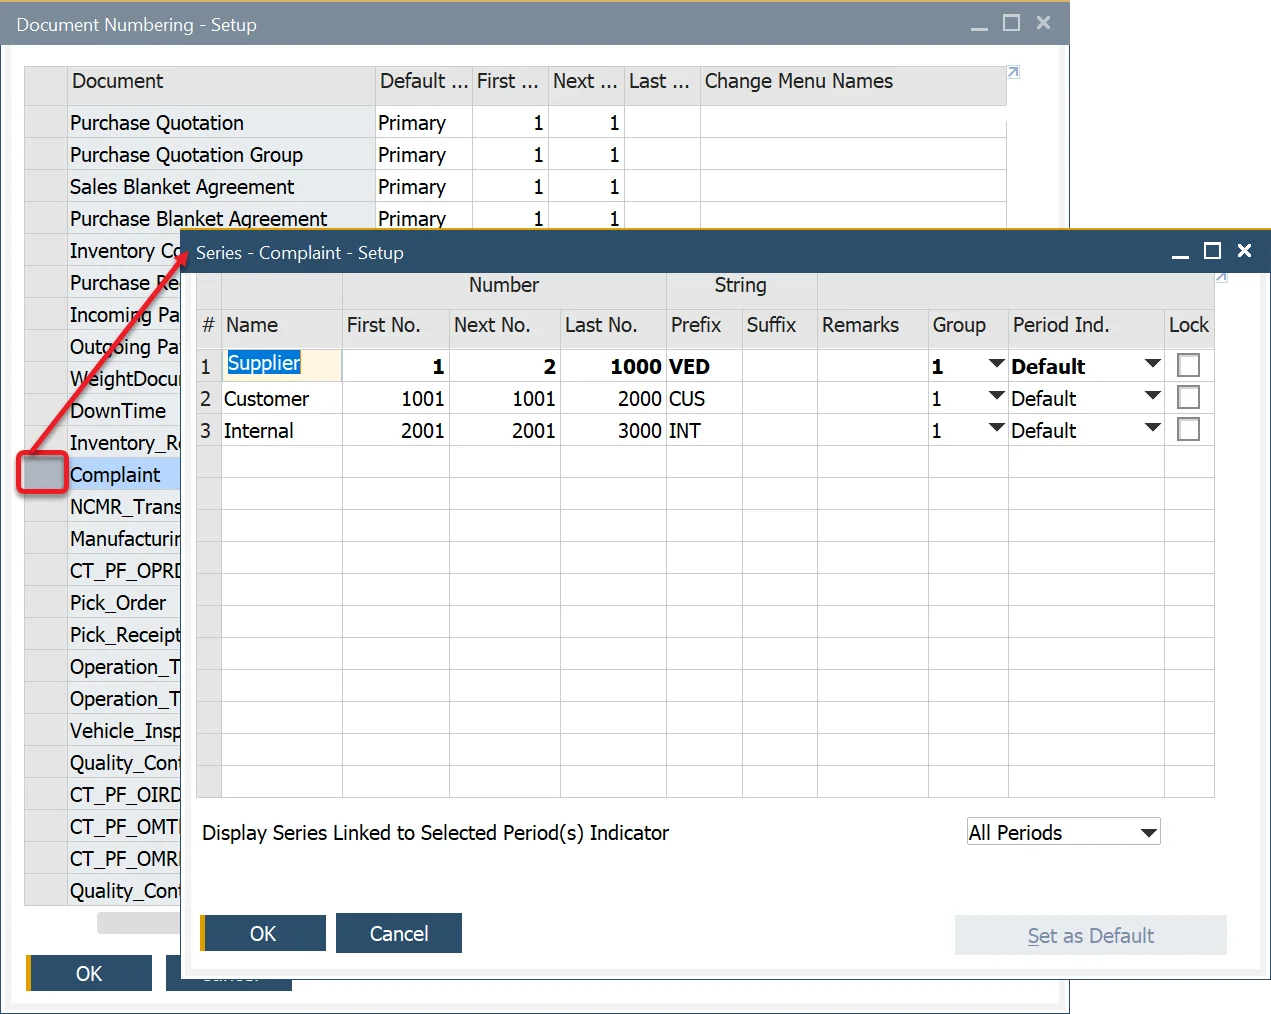The image size is (1271, 1014).
Task: Check the Lock box for Internal series
Action: coord(1188,430)
